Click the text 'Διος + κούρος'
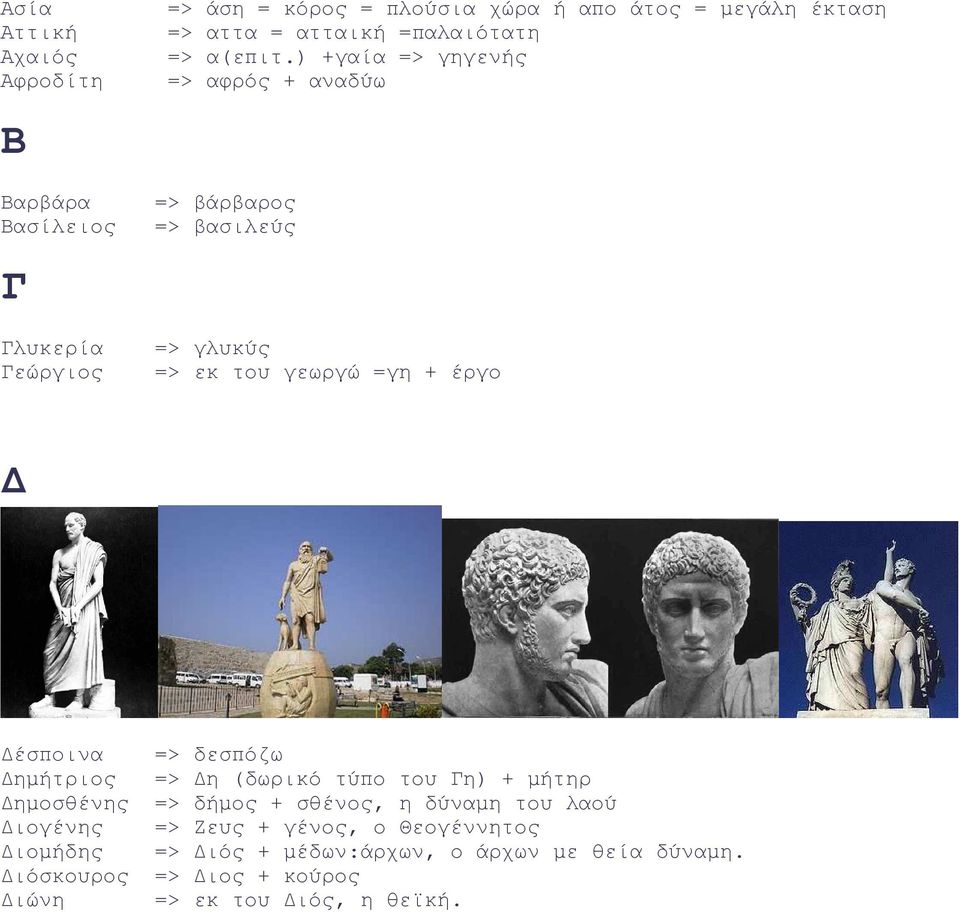 (x=277, y=876)
